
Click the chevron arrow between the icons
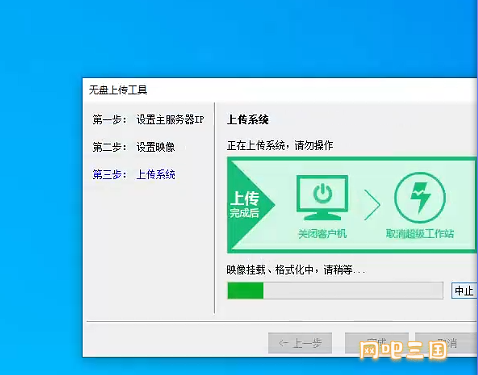click(372, 205)
